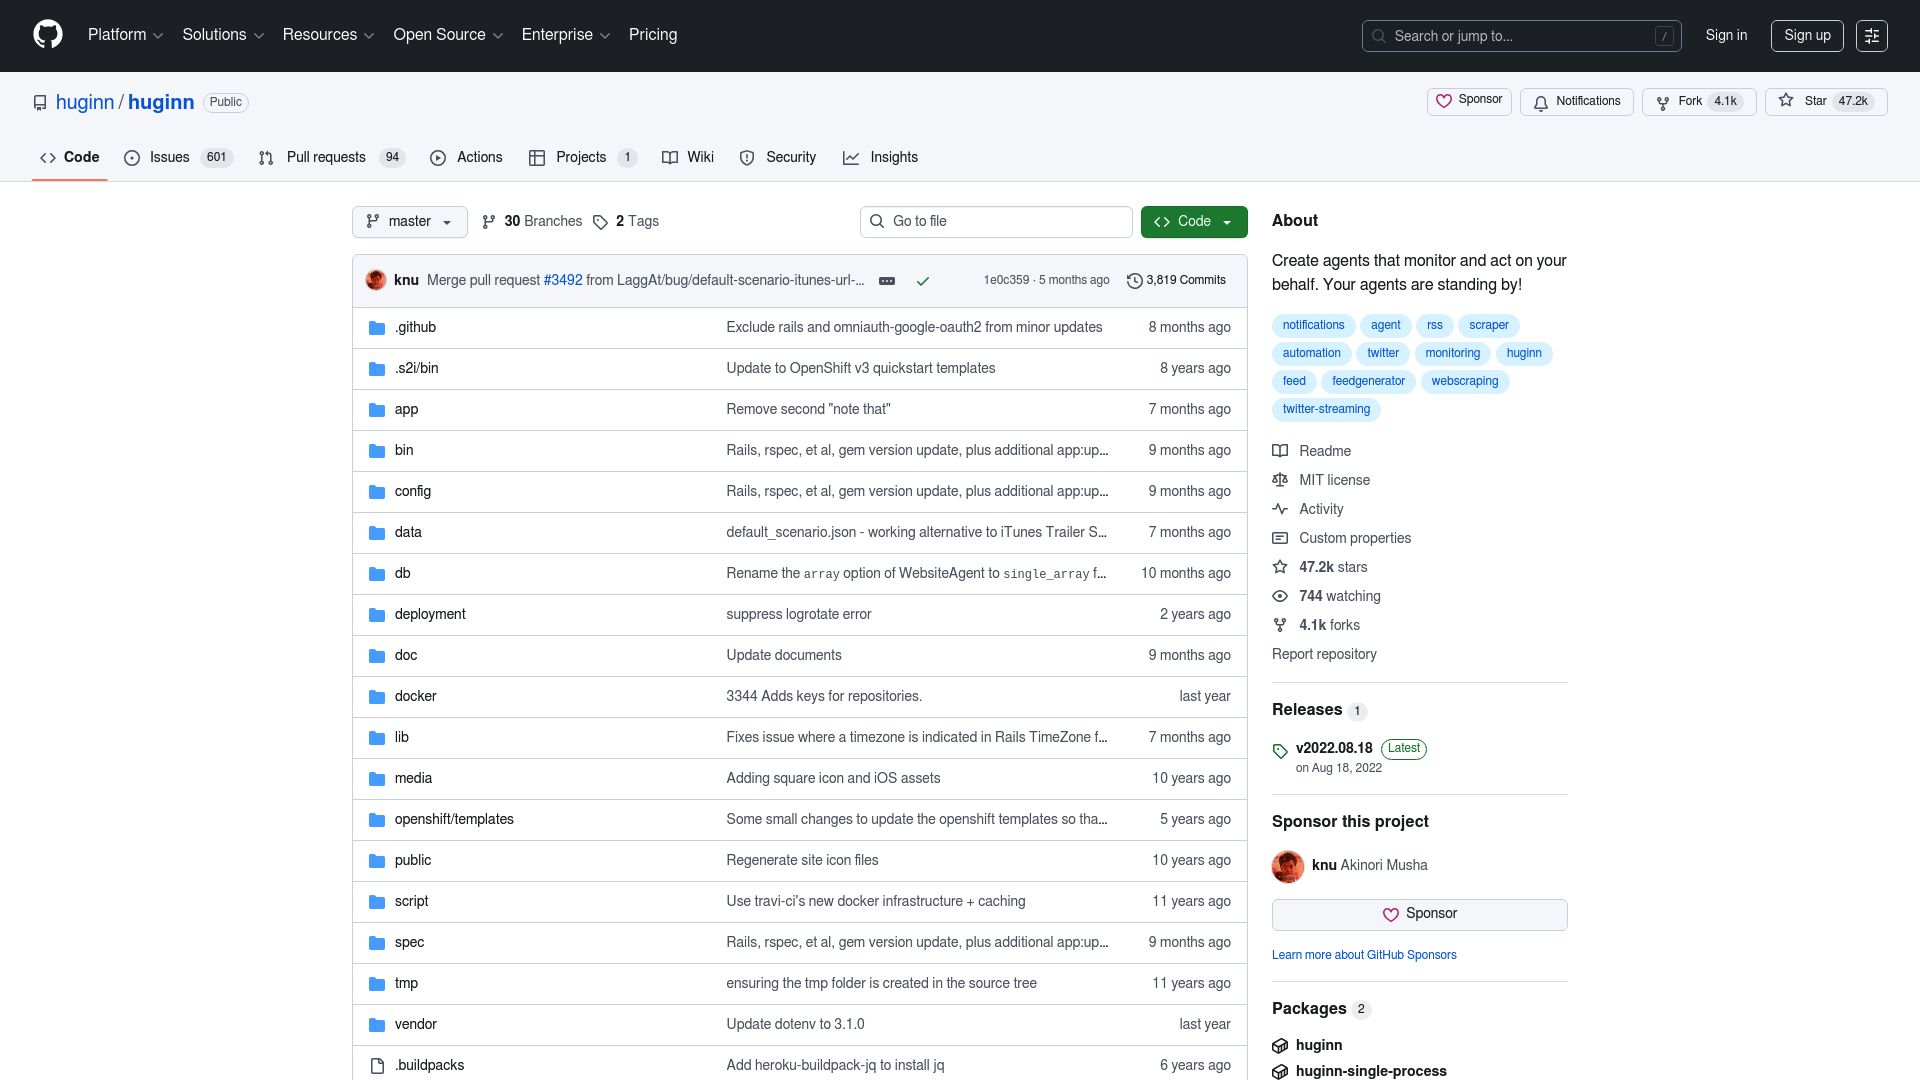Open the Projects tab
Image resolution: width=1920 pixels, height=1080 pixels.
pos(582,158)
